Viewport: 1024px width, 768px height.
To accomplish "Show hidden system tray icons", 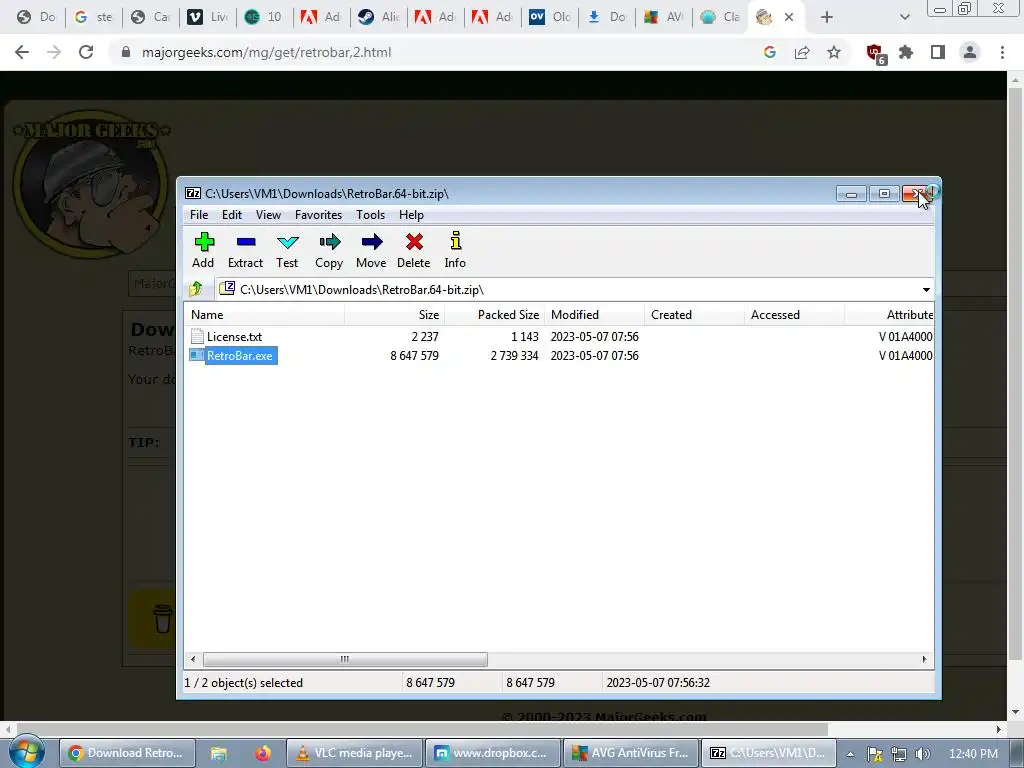I will click(x=850, y=754).
